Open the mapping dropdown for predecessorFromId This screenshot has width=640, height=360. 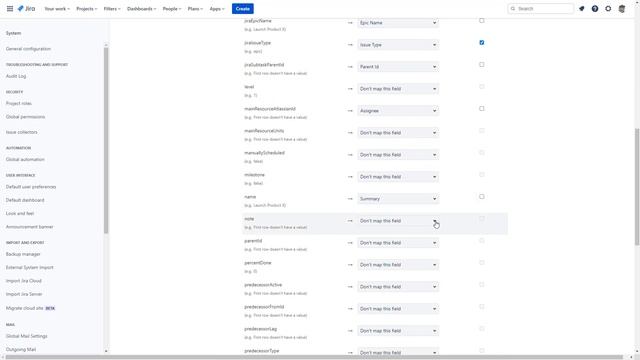398,309
